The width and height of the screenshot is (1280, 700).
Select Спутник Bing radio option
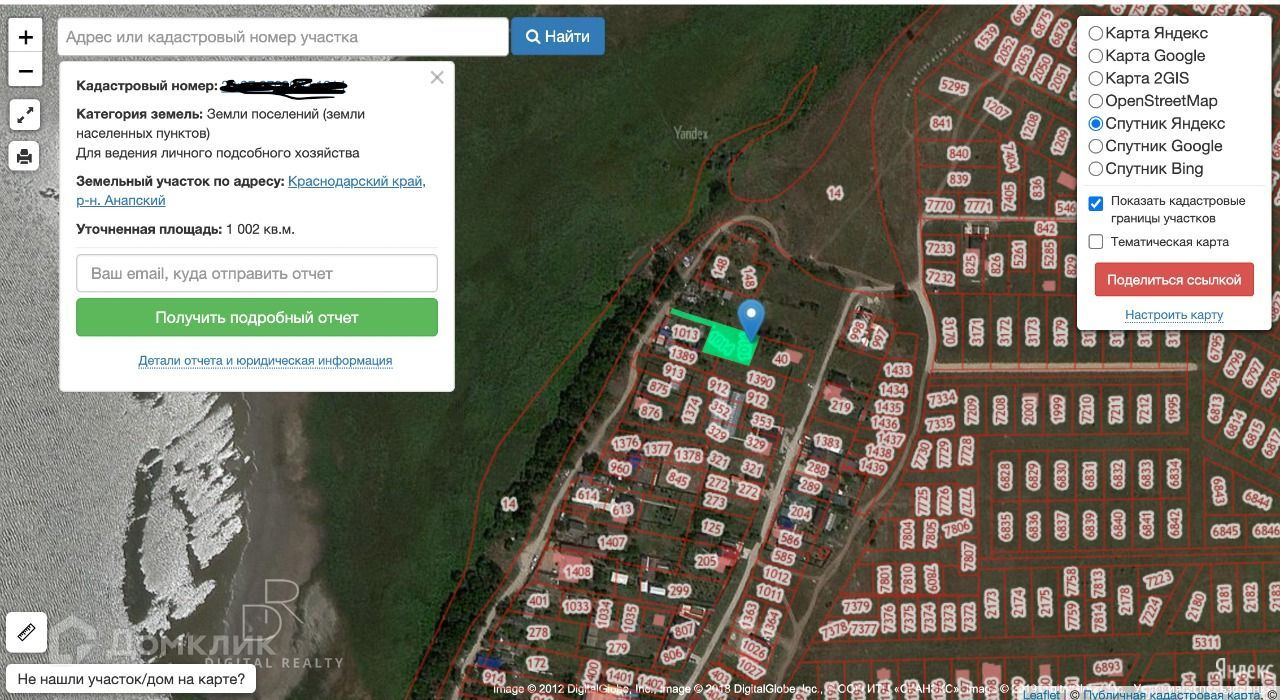pos(1096,169)
